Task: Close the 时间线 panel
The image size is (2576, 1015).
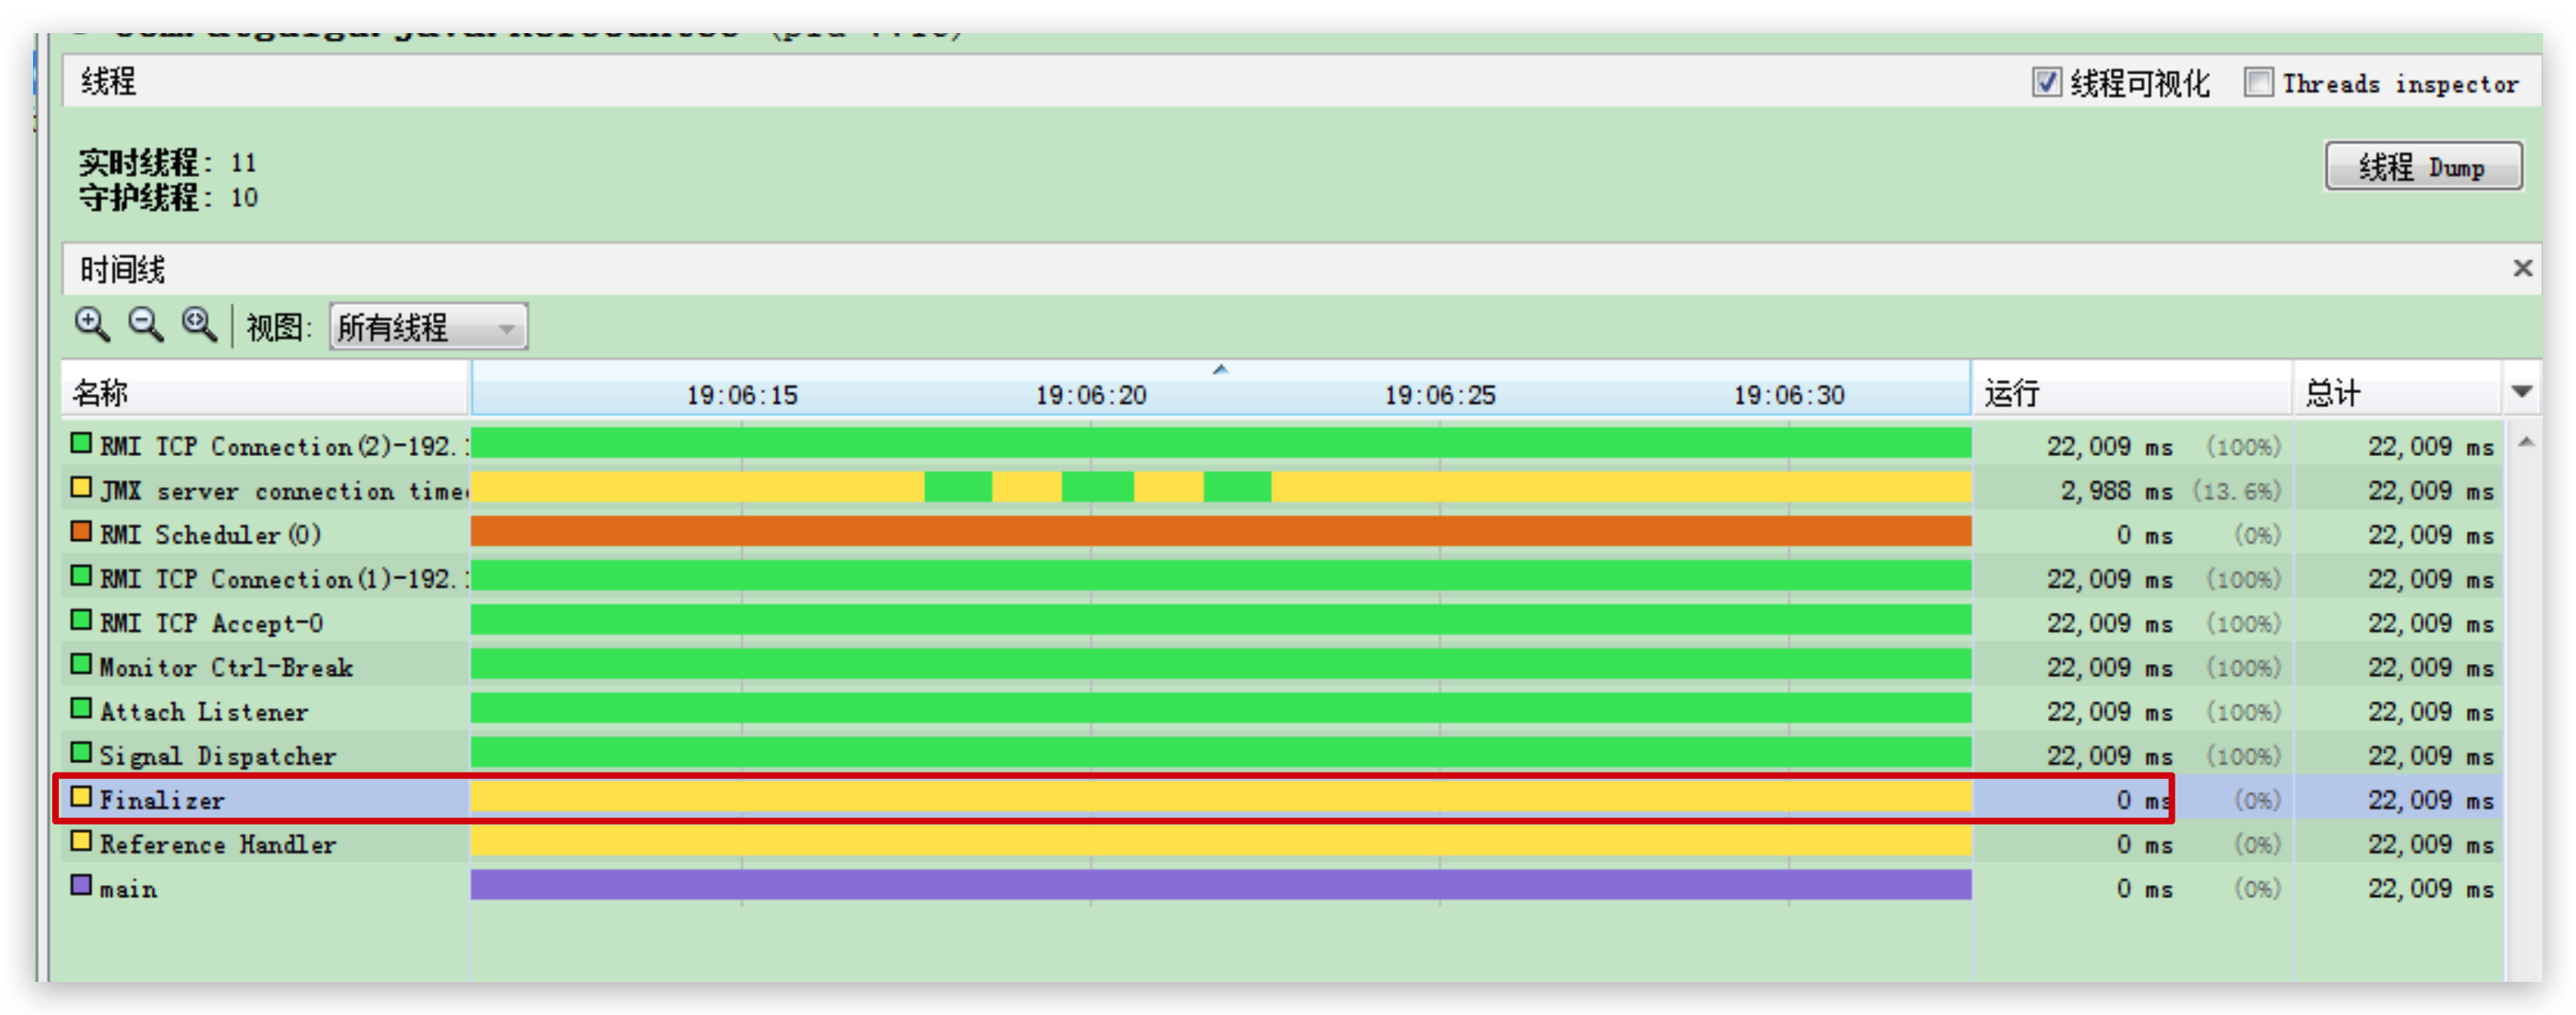Action: 2522,268
